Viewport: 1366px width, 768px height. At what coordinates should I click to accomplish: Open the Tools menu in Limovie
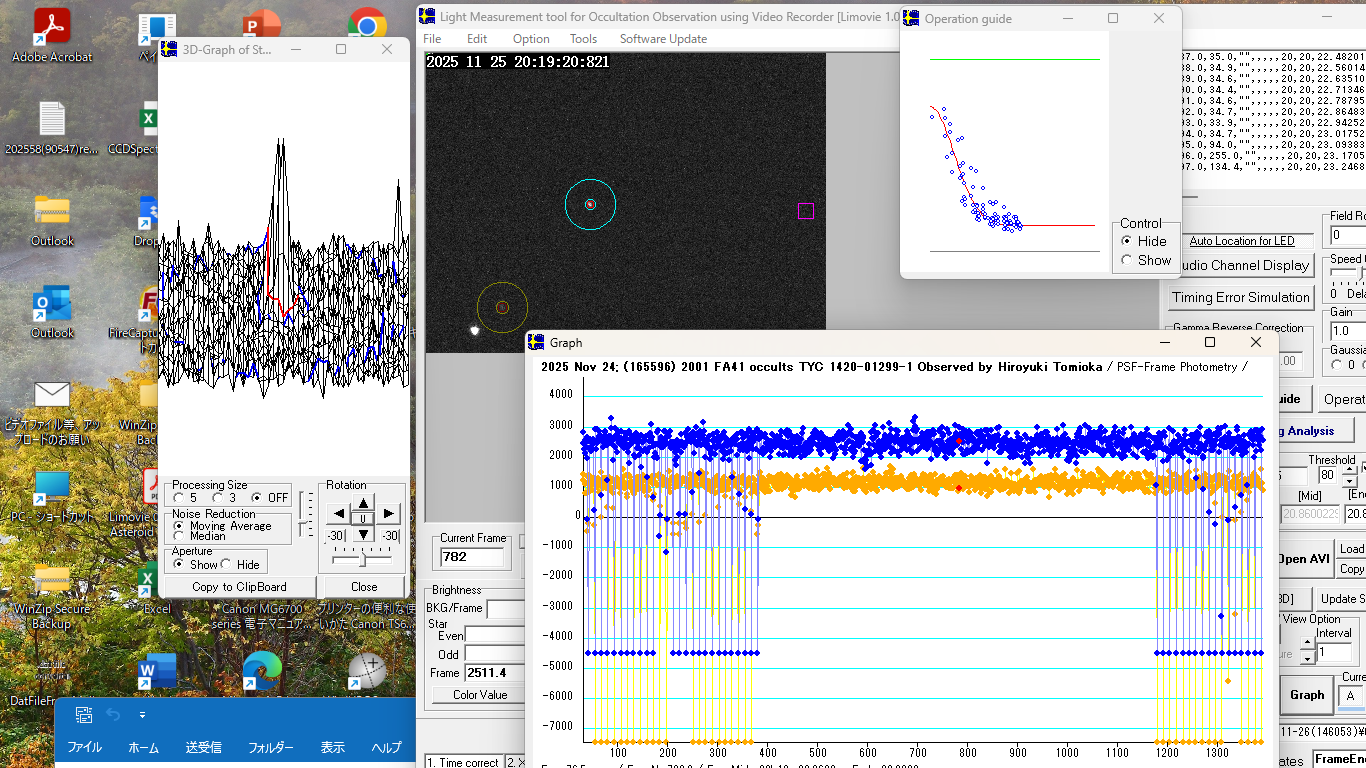[583, 39]
